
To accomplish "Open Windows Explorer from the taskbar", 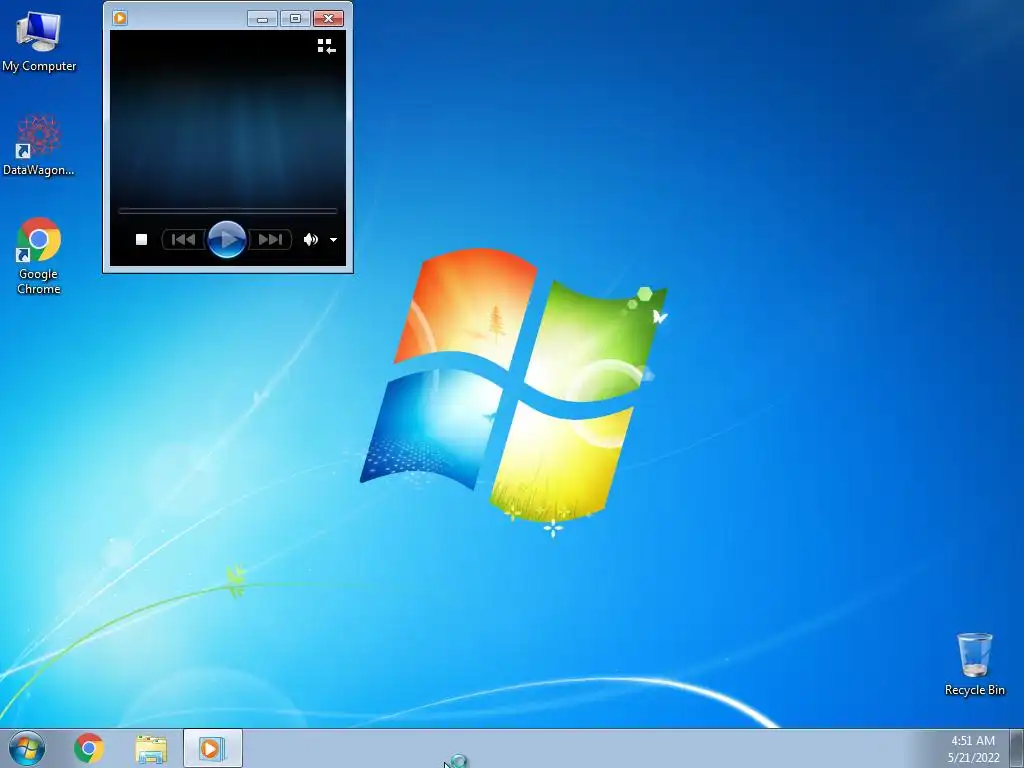I will [x=151, y=748].
